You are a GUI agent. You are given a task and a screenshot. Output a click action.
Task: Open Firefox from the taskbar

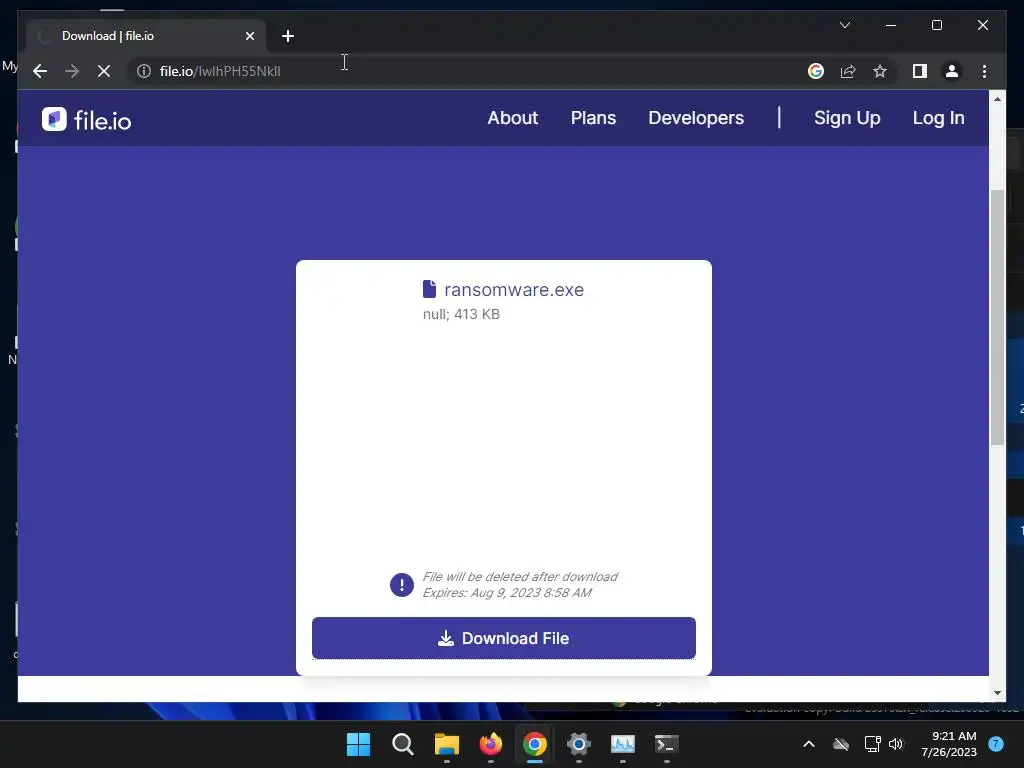click(490, 744)
